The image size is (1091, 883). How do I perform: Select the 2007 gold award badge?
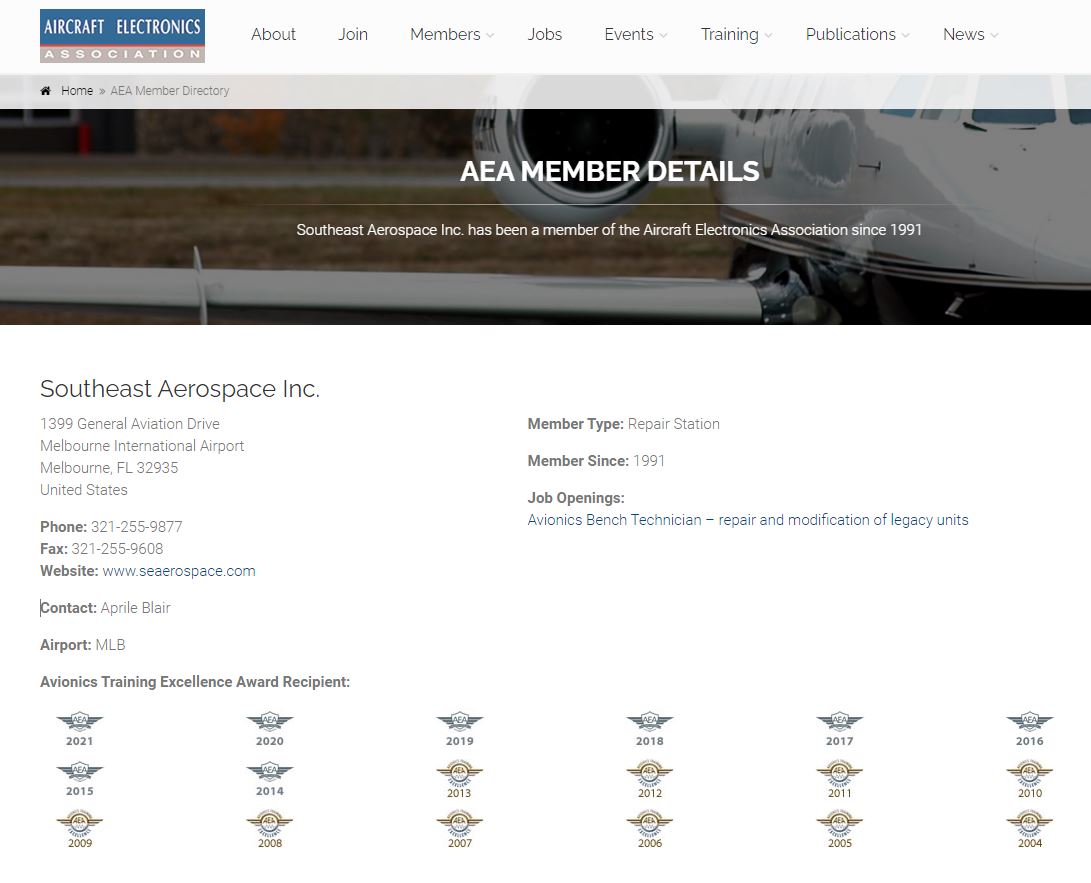point(459,829)
